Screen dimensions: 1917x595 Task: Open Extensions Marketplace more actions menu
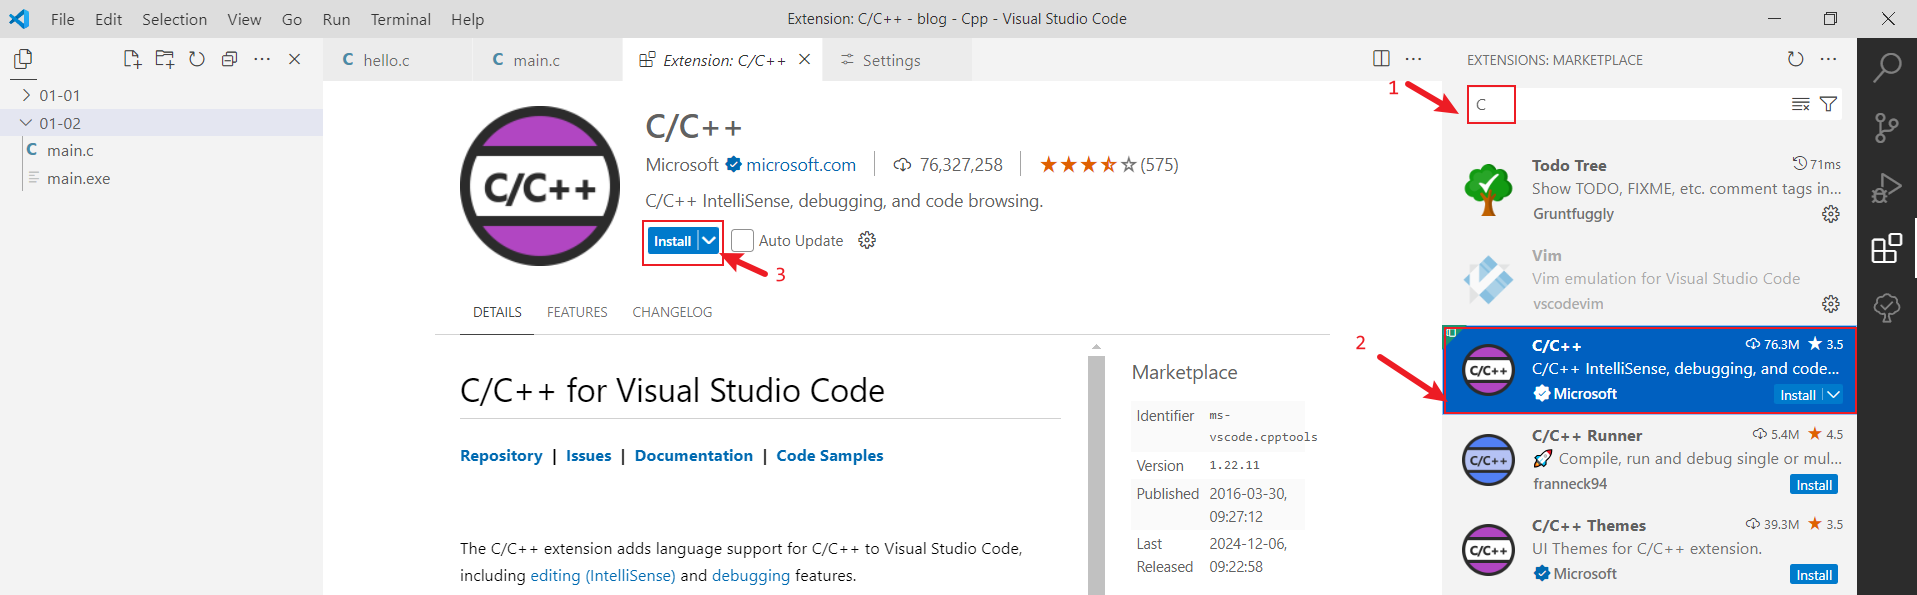coord(1828,59)
